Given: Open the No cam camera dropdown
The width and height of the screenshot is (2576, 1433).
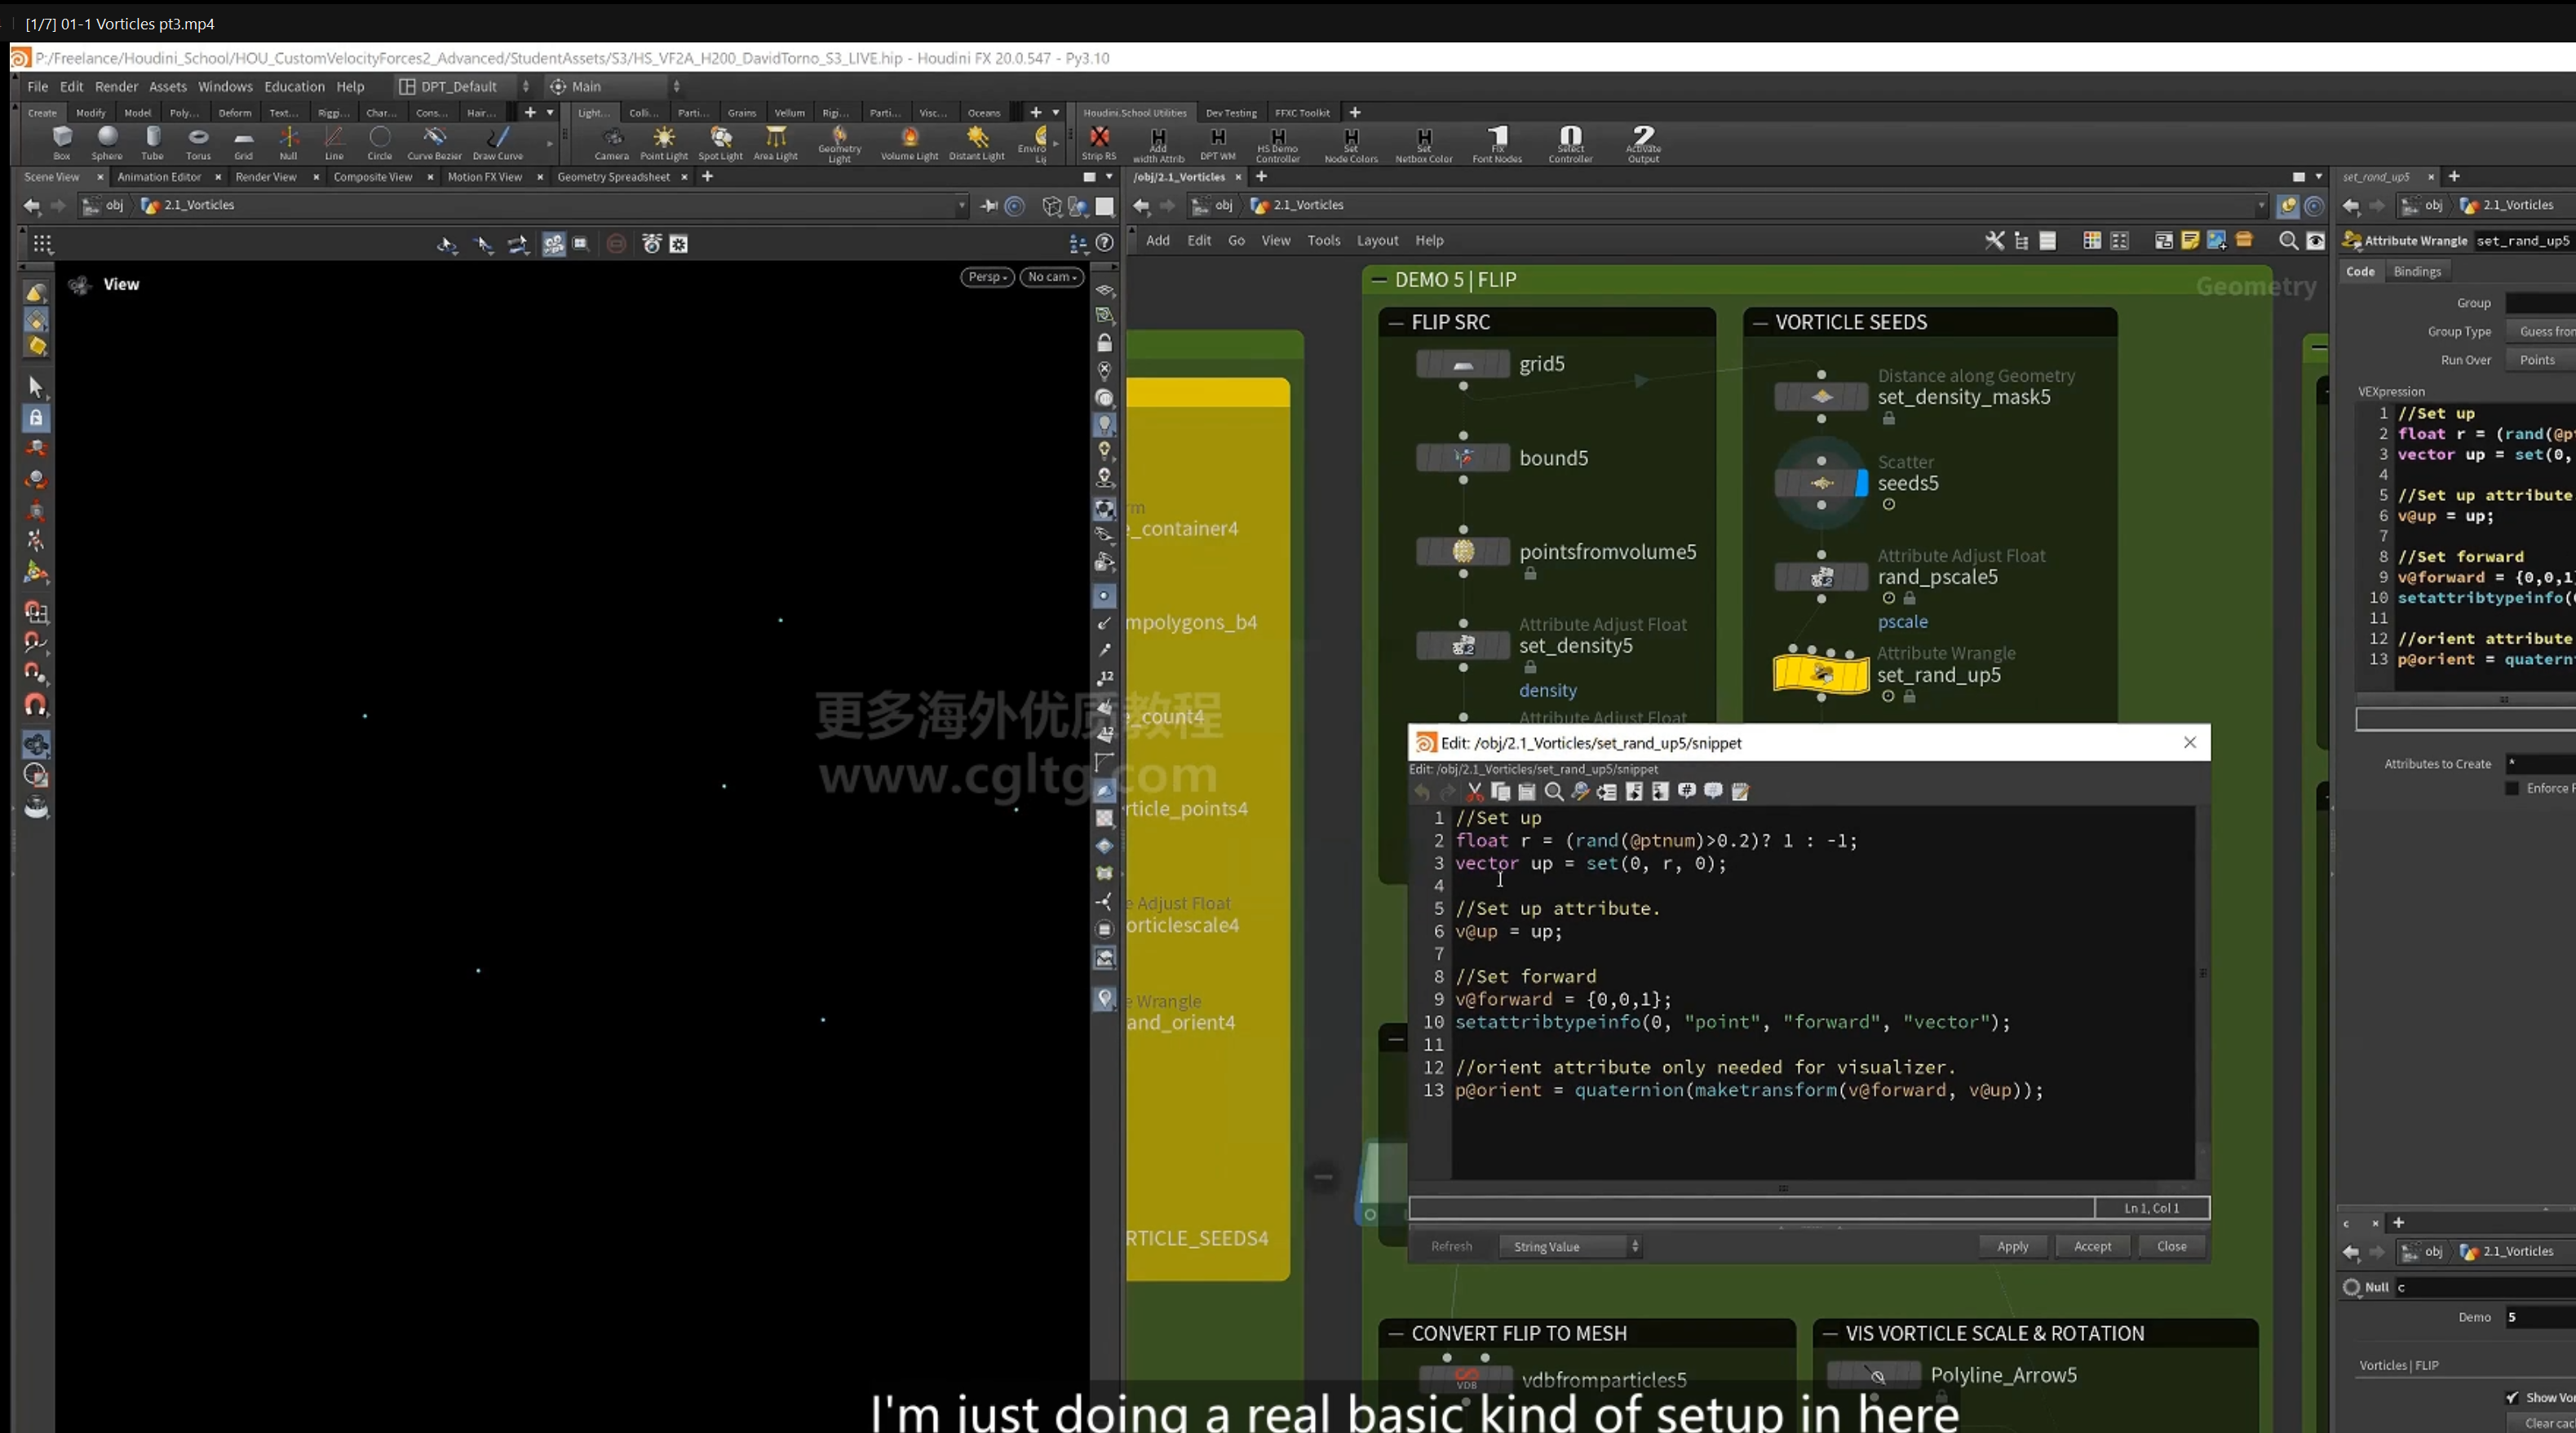Looking at the screenshot, I should (x=1052, y=277).
